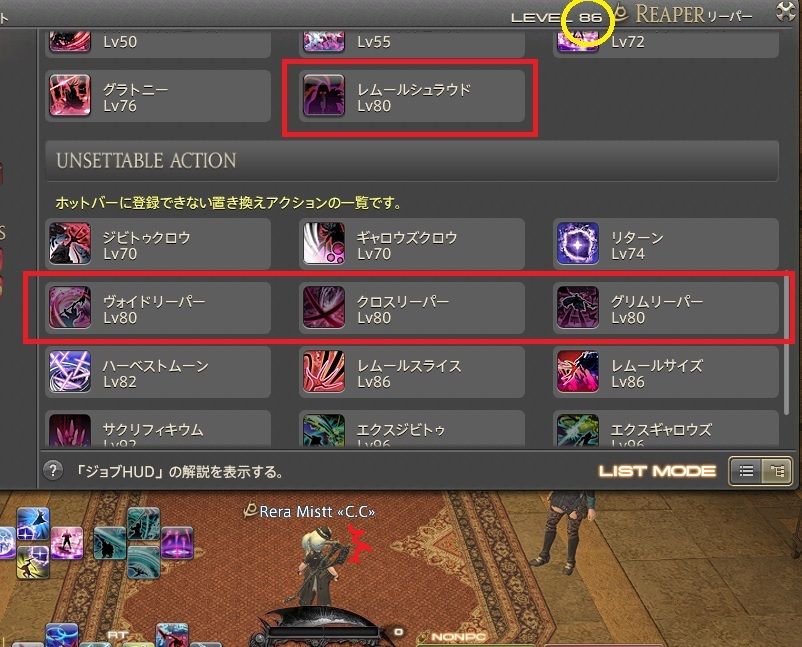Click the ギャロウズクロウ Lv70 action icon

(x=324, y=243)
